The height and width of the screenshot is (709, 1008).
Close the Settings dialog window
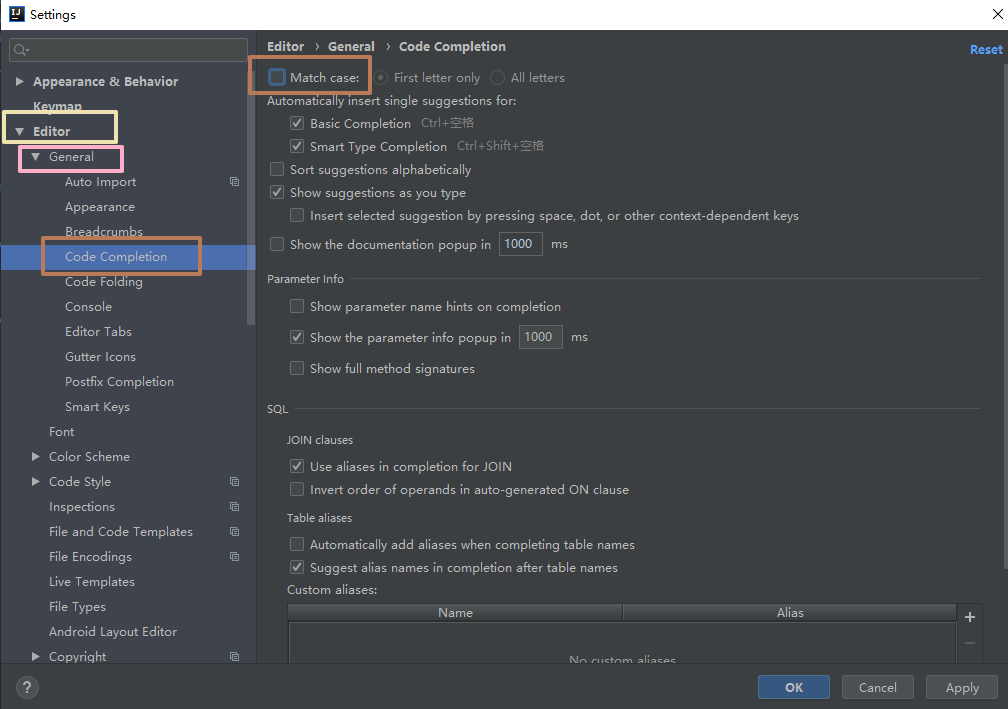997,14
